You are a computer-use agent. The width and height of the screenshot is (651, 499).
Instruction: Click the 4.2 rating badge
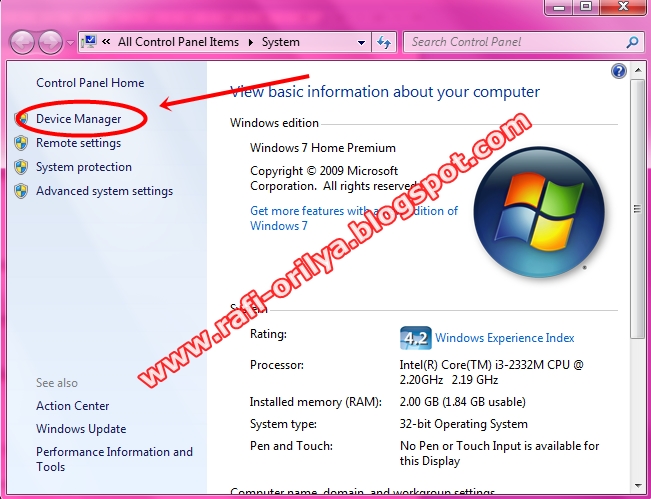(x=416, y=338)
